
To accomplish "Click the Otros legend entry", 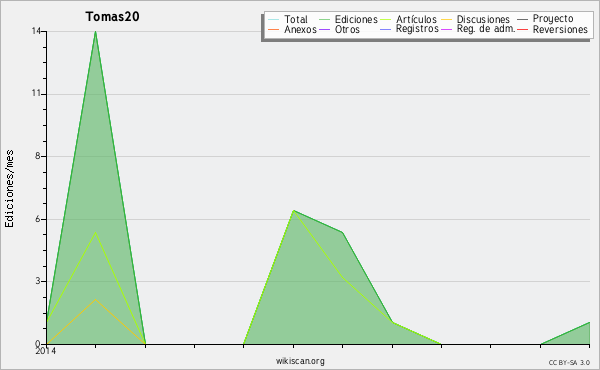I will (x=347, y=29).
